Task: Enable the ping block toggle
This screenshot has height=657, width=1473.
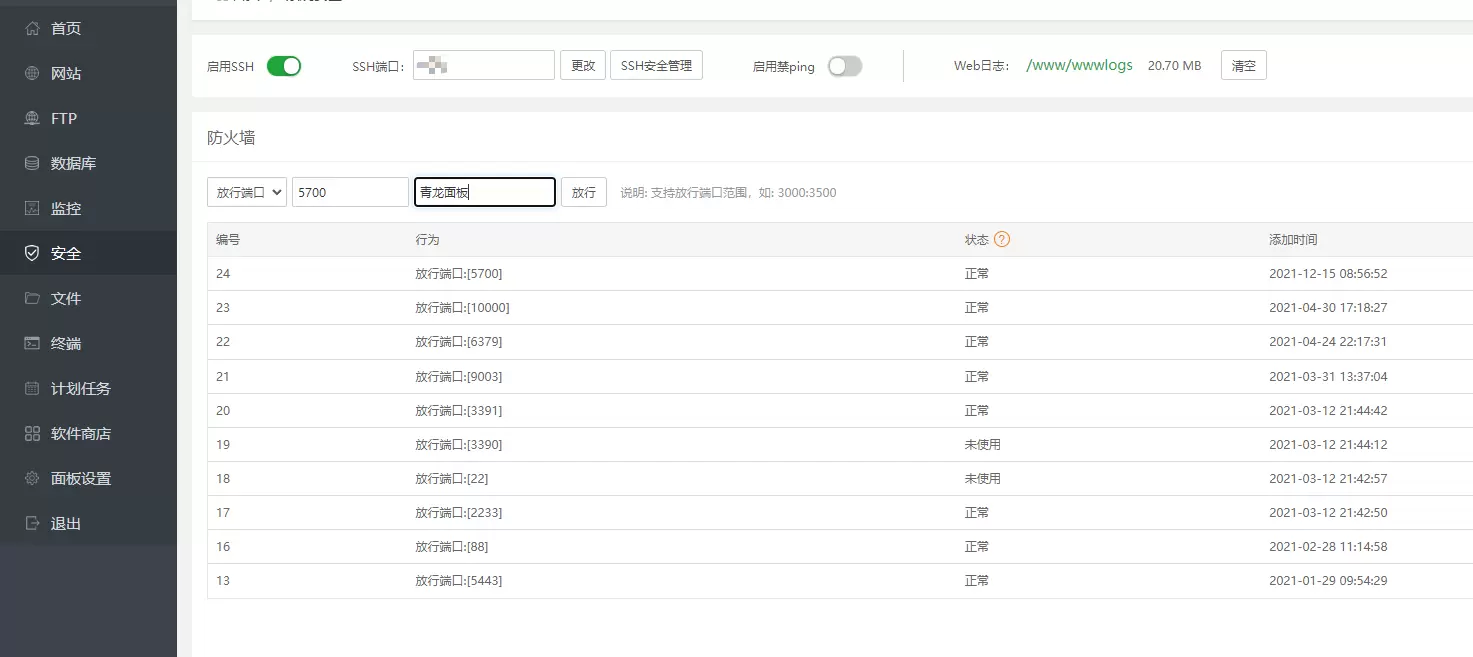Action: tap(844, 66)
